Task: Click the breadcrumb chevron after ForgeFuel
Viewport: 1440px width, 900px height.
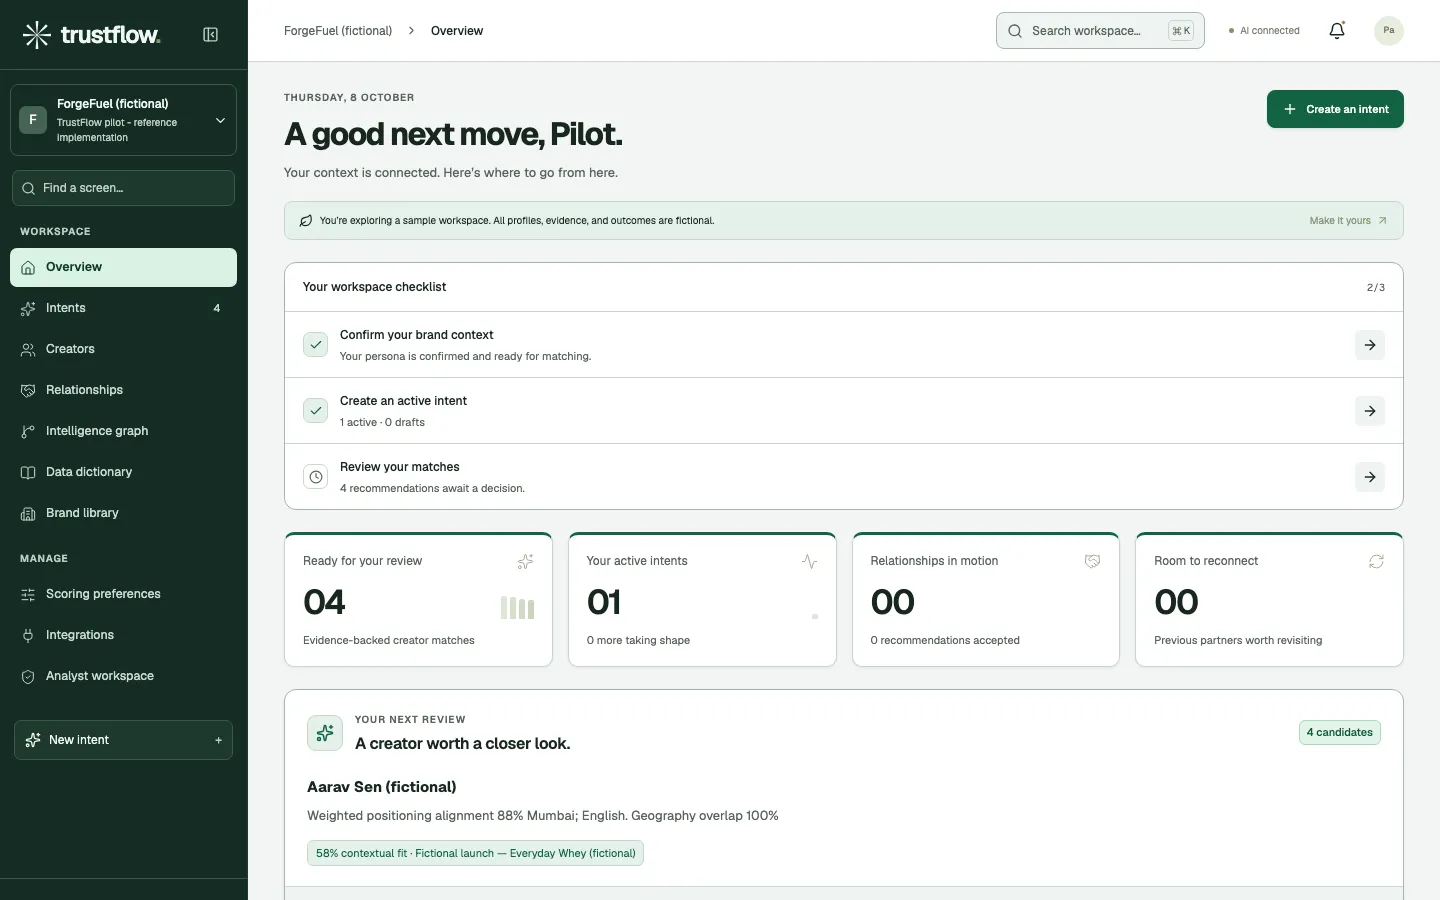Action: click(411, 31)
